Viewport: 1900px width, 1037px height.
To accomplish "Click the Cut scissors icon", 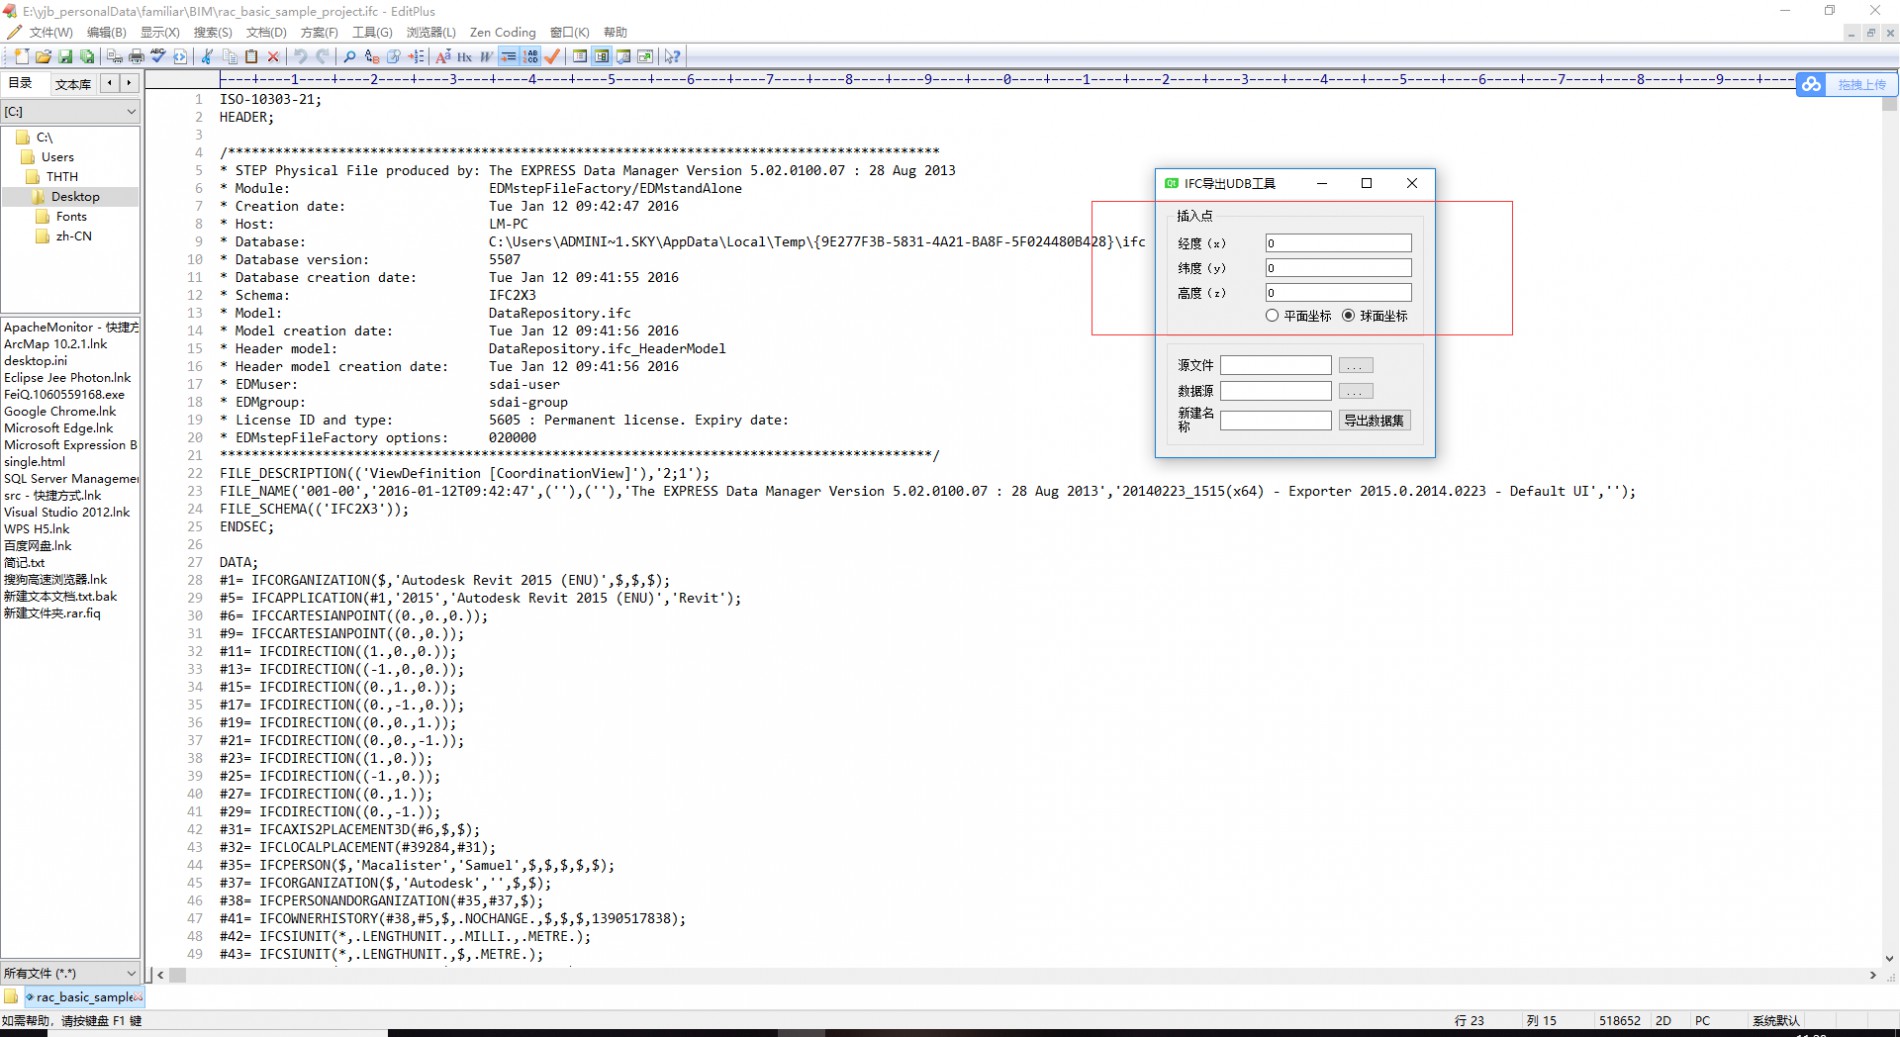I will pyautogui.click(x=207, y=57).
